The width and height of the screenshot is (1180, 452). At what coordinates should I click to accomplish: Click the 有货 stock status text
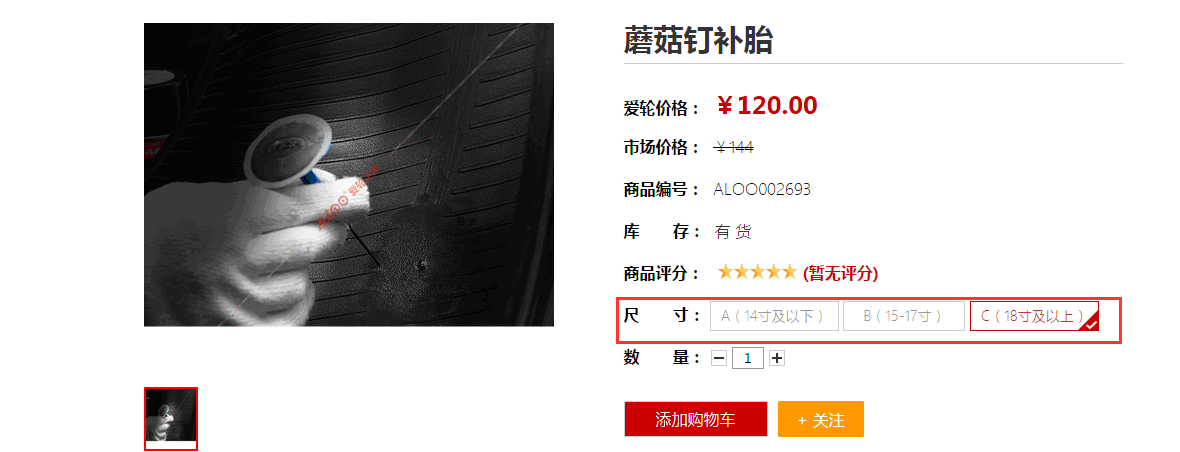pyautogui.click(x=733, y=232)
